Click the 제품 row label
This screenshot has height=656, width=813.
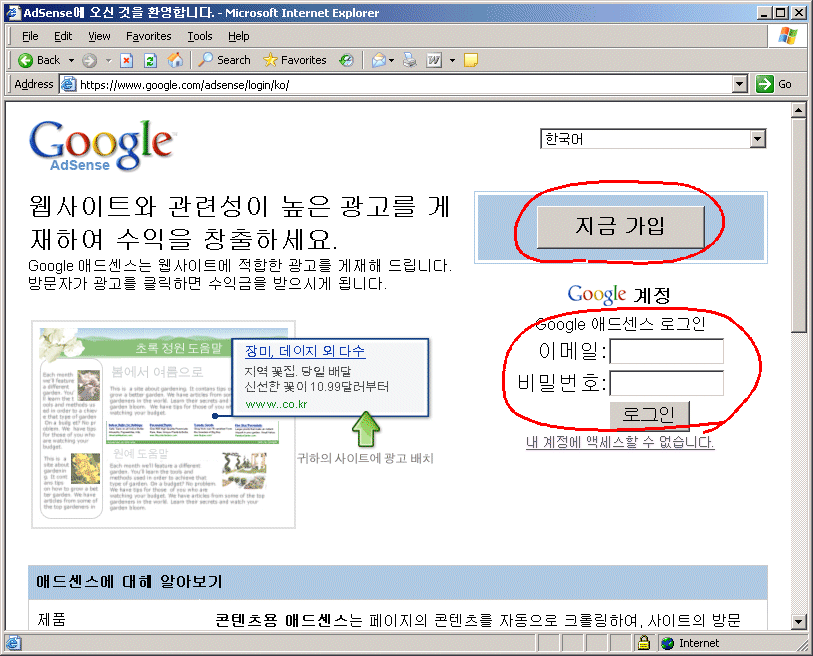point(51,619)
